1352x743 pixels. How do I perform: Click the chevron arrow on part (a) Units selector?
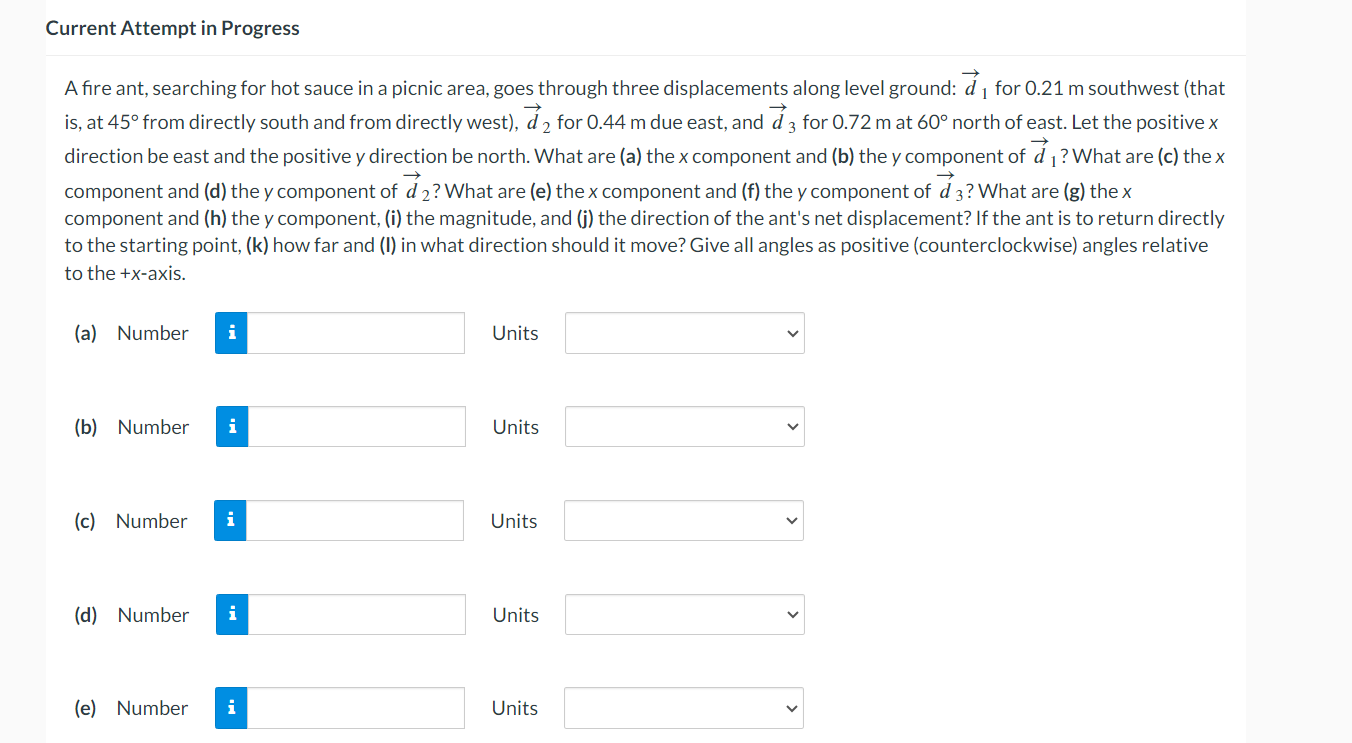791,333
